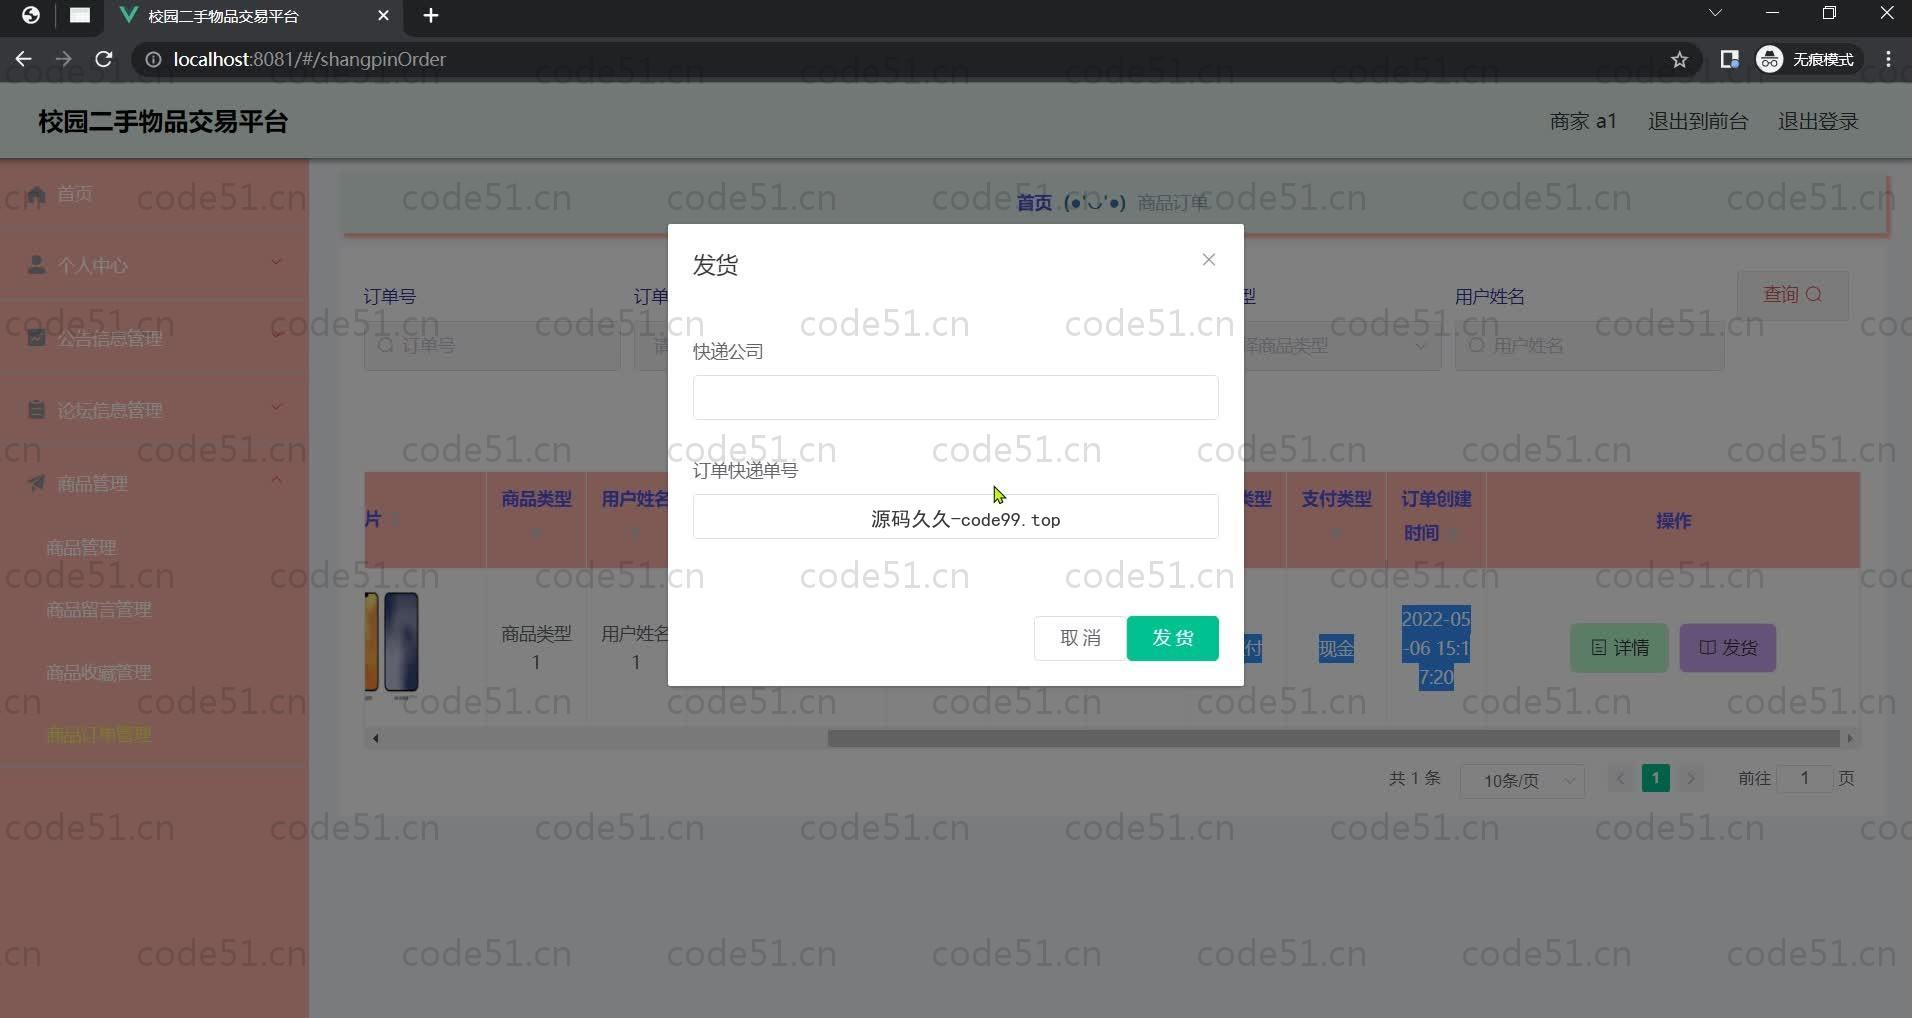Open 首页 in the sidebar
Viewport: 1912px width, 1018px height.
[154, 194]
